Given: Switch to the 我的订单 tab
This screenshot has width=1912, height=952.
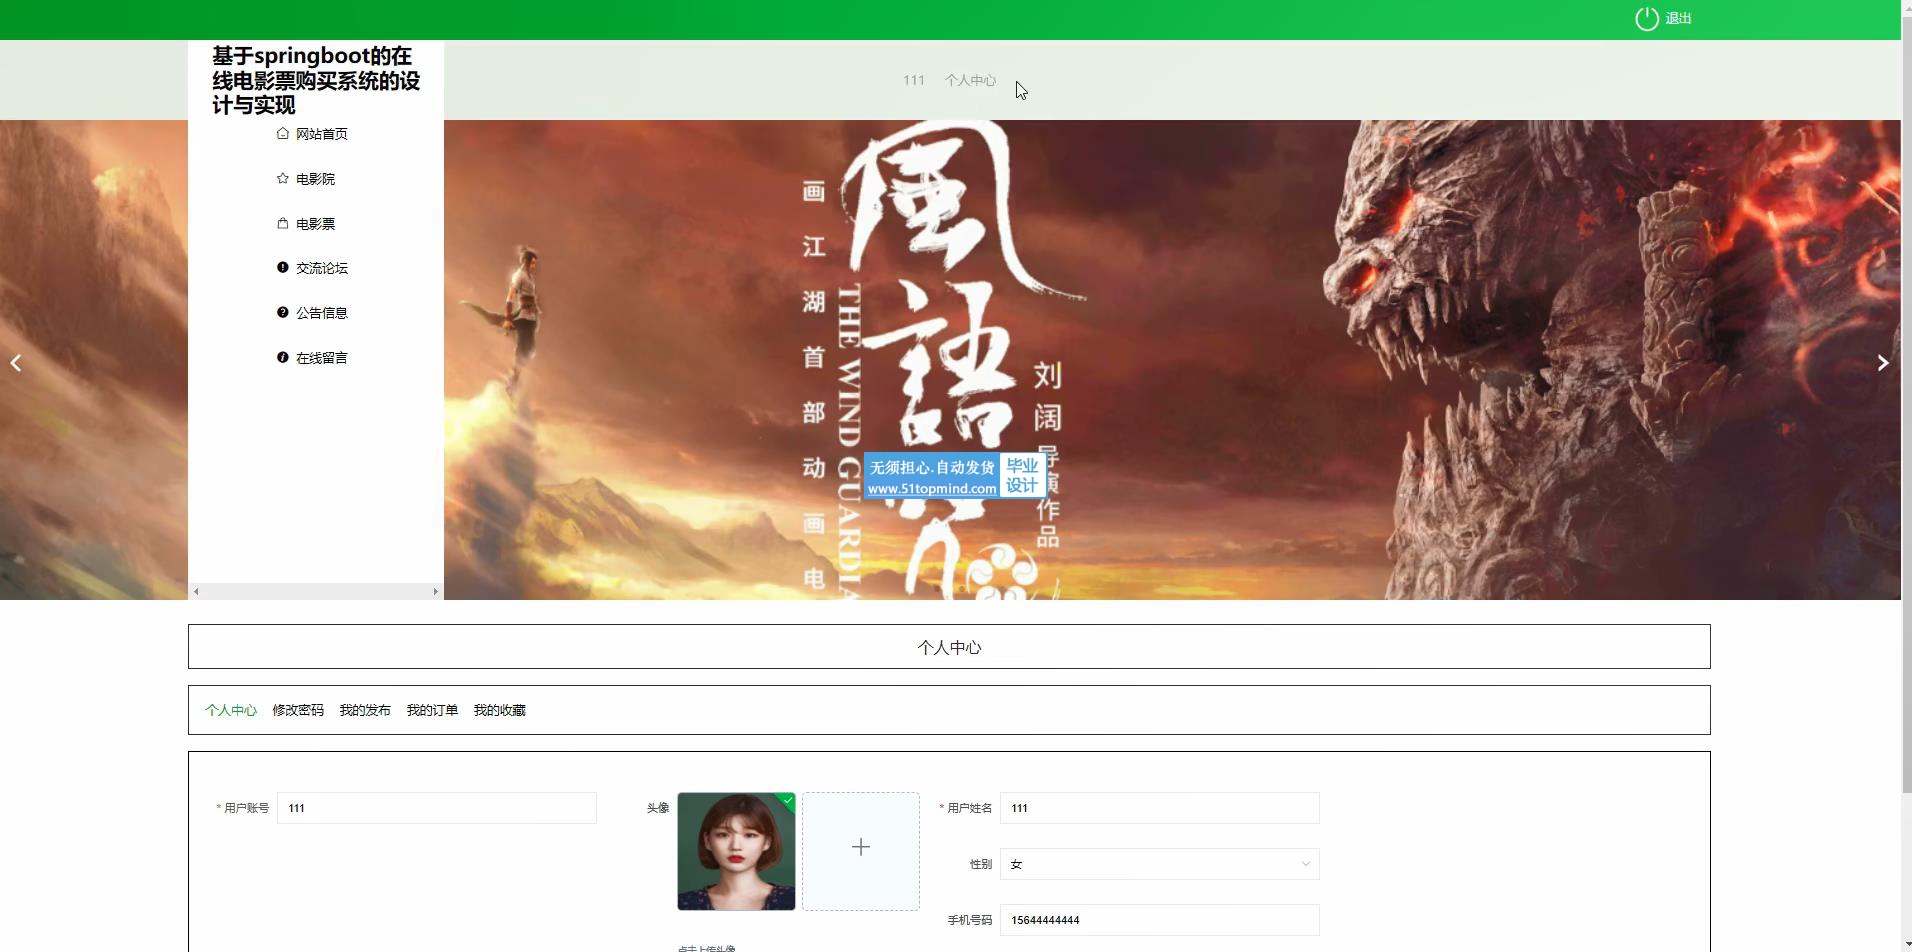Looking at the screenshot, I should tap(432, 710).
